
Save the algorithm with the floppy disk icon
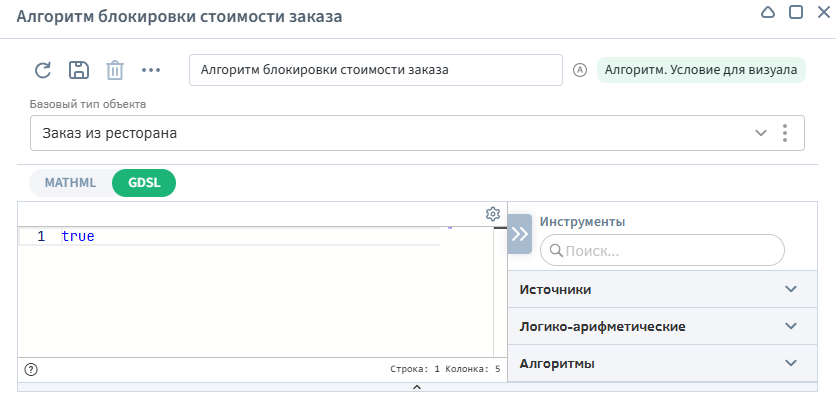pos(79,70)
